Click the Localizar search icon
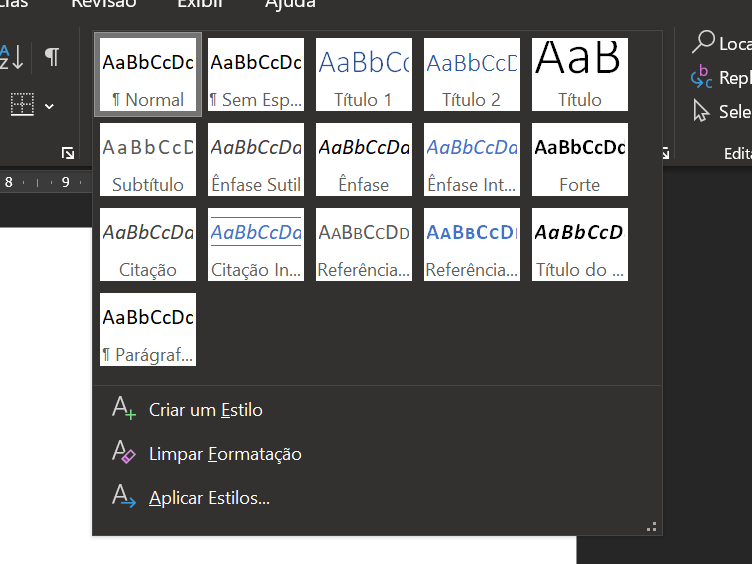Screen dimensions: 752x564 (x=704, y=42)
